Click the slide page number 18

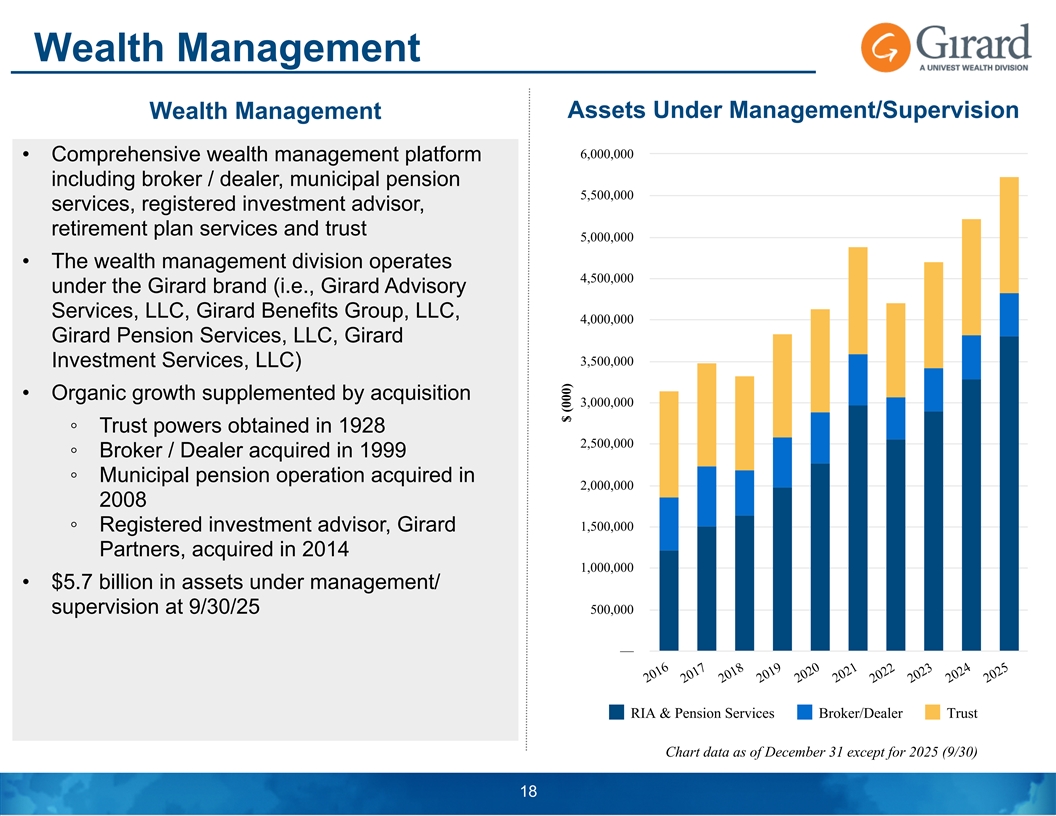(x=528, y=792)
